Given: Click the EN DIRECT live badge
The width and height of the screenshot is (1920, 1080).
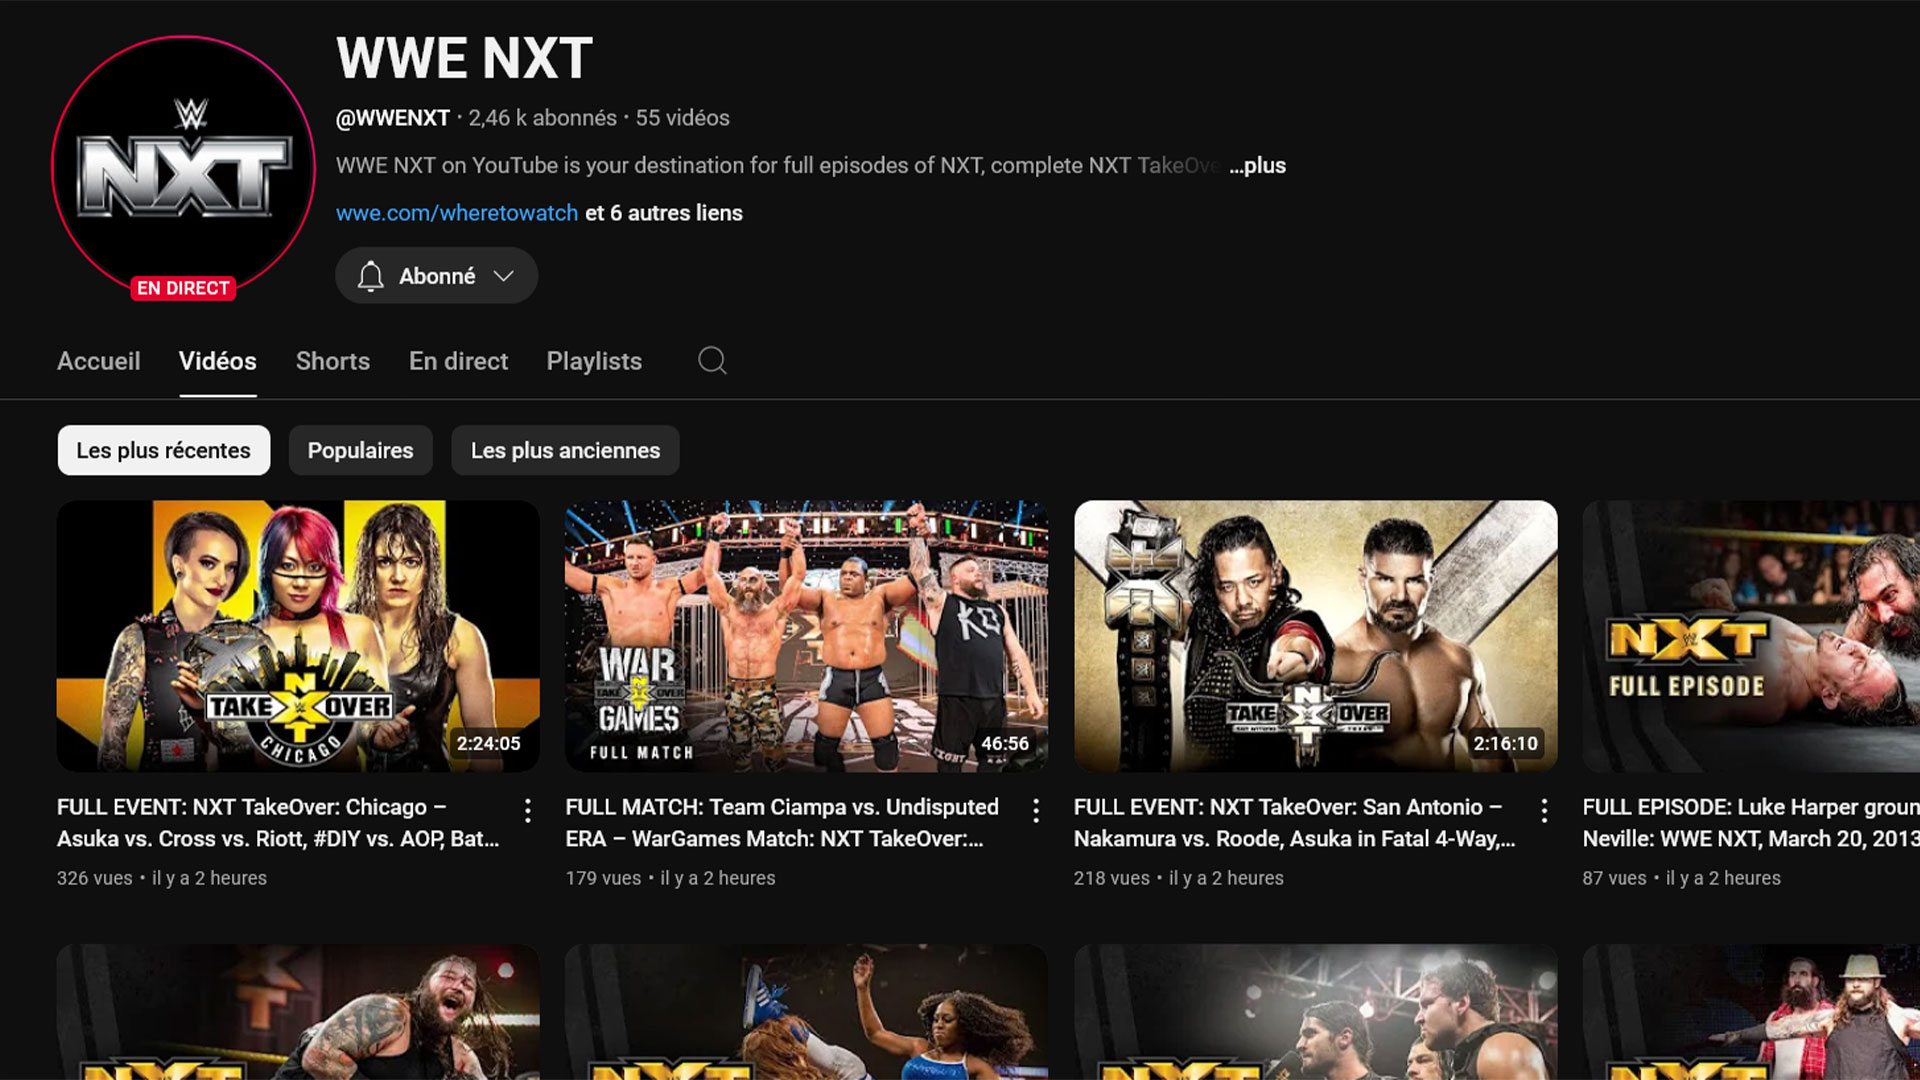Looking at the screenshot, I should pyautogui.click(x=183, y=288).
